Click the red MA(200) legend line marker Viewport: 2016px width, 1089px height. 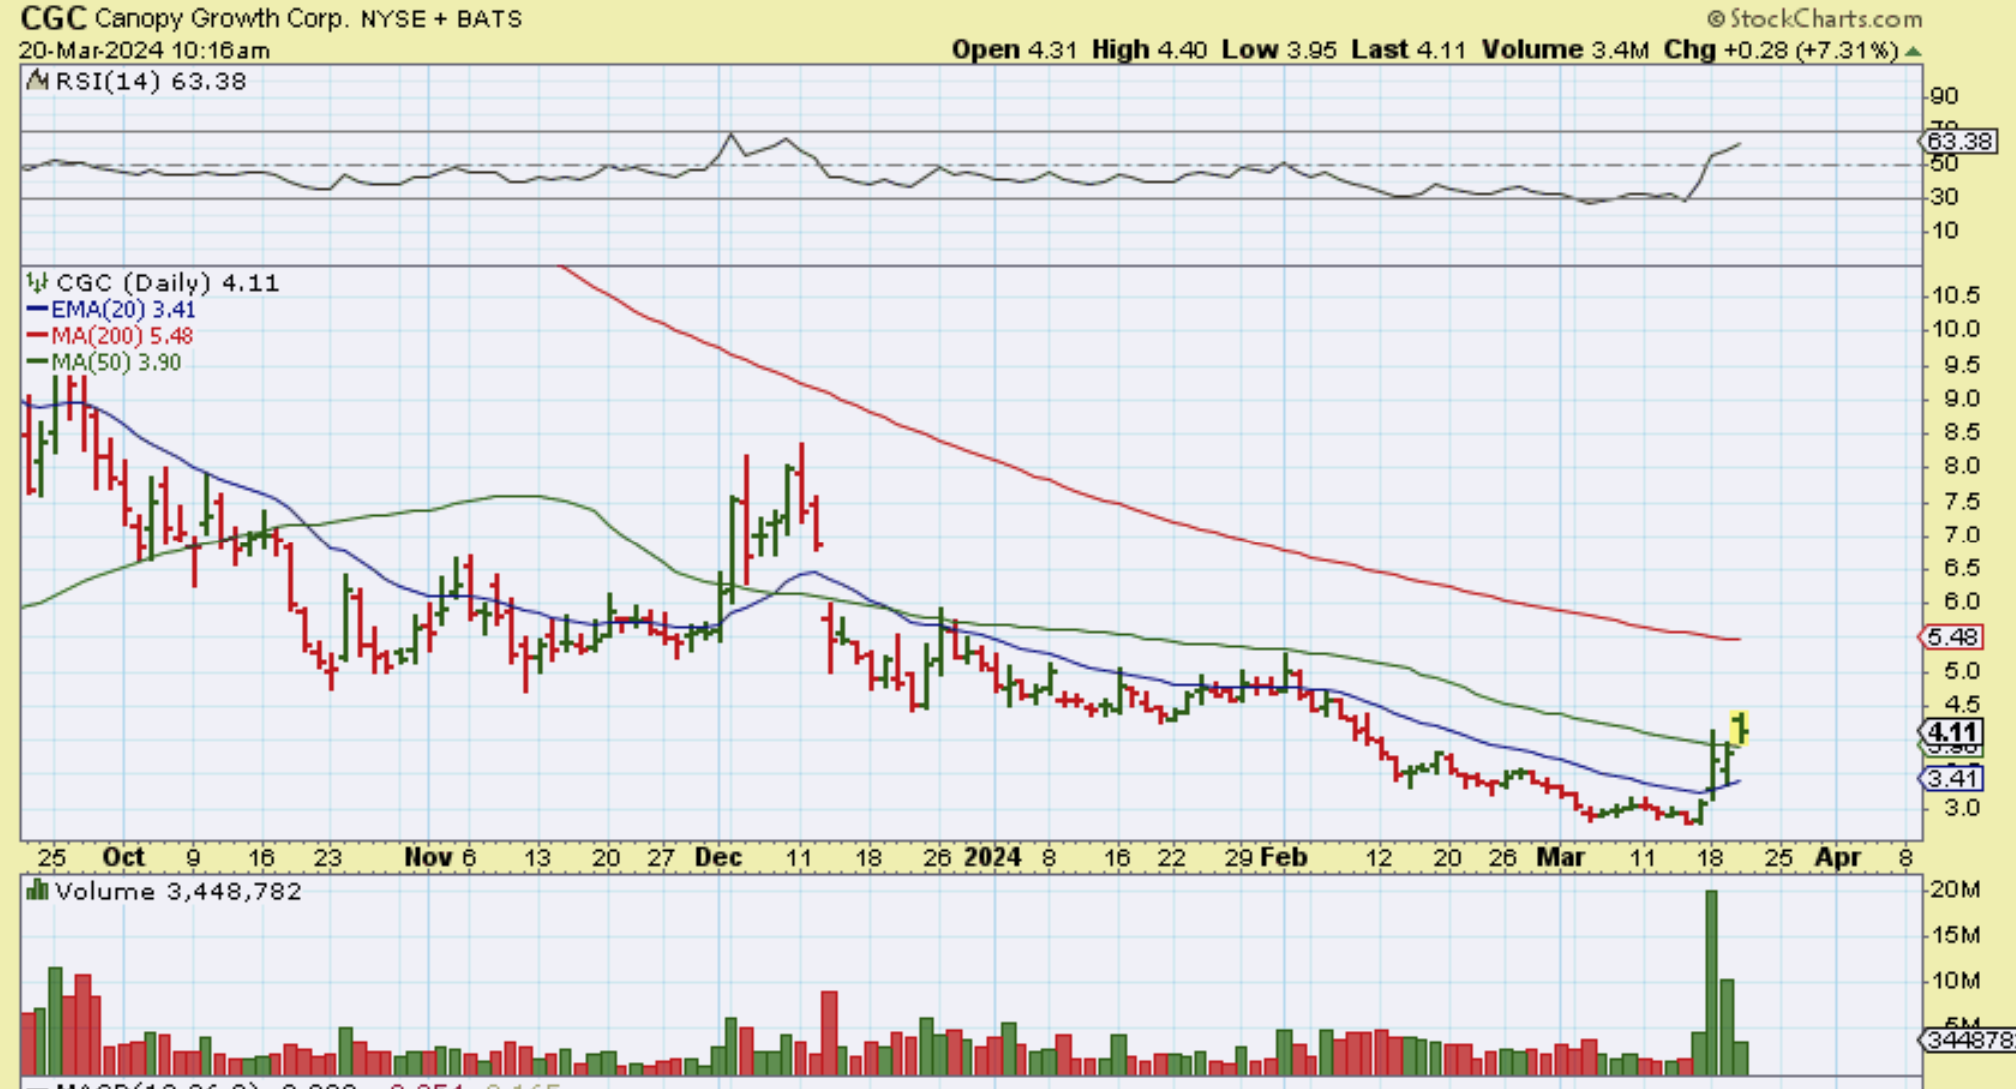(36, 336)
